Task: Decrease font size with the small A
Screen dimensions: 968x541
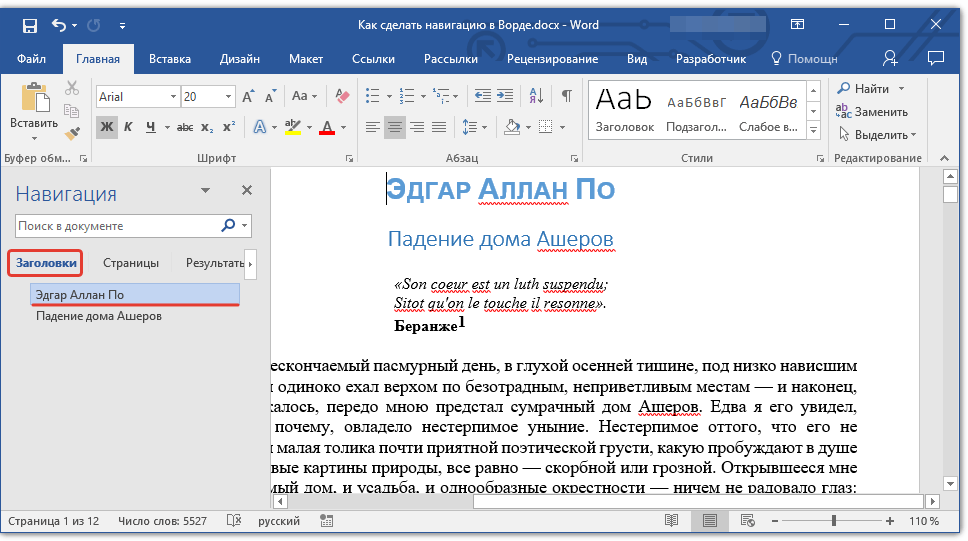Action: coord(270,96)
